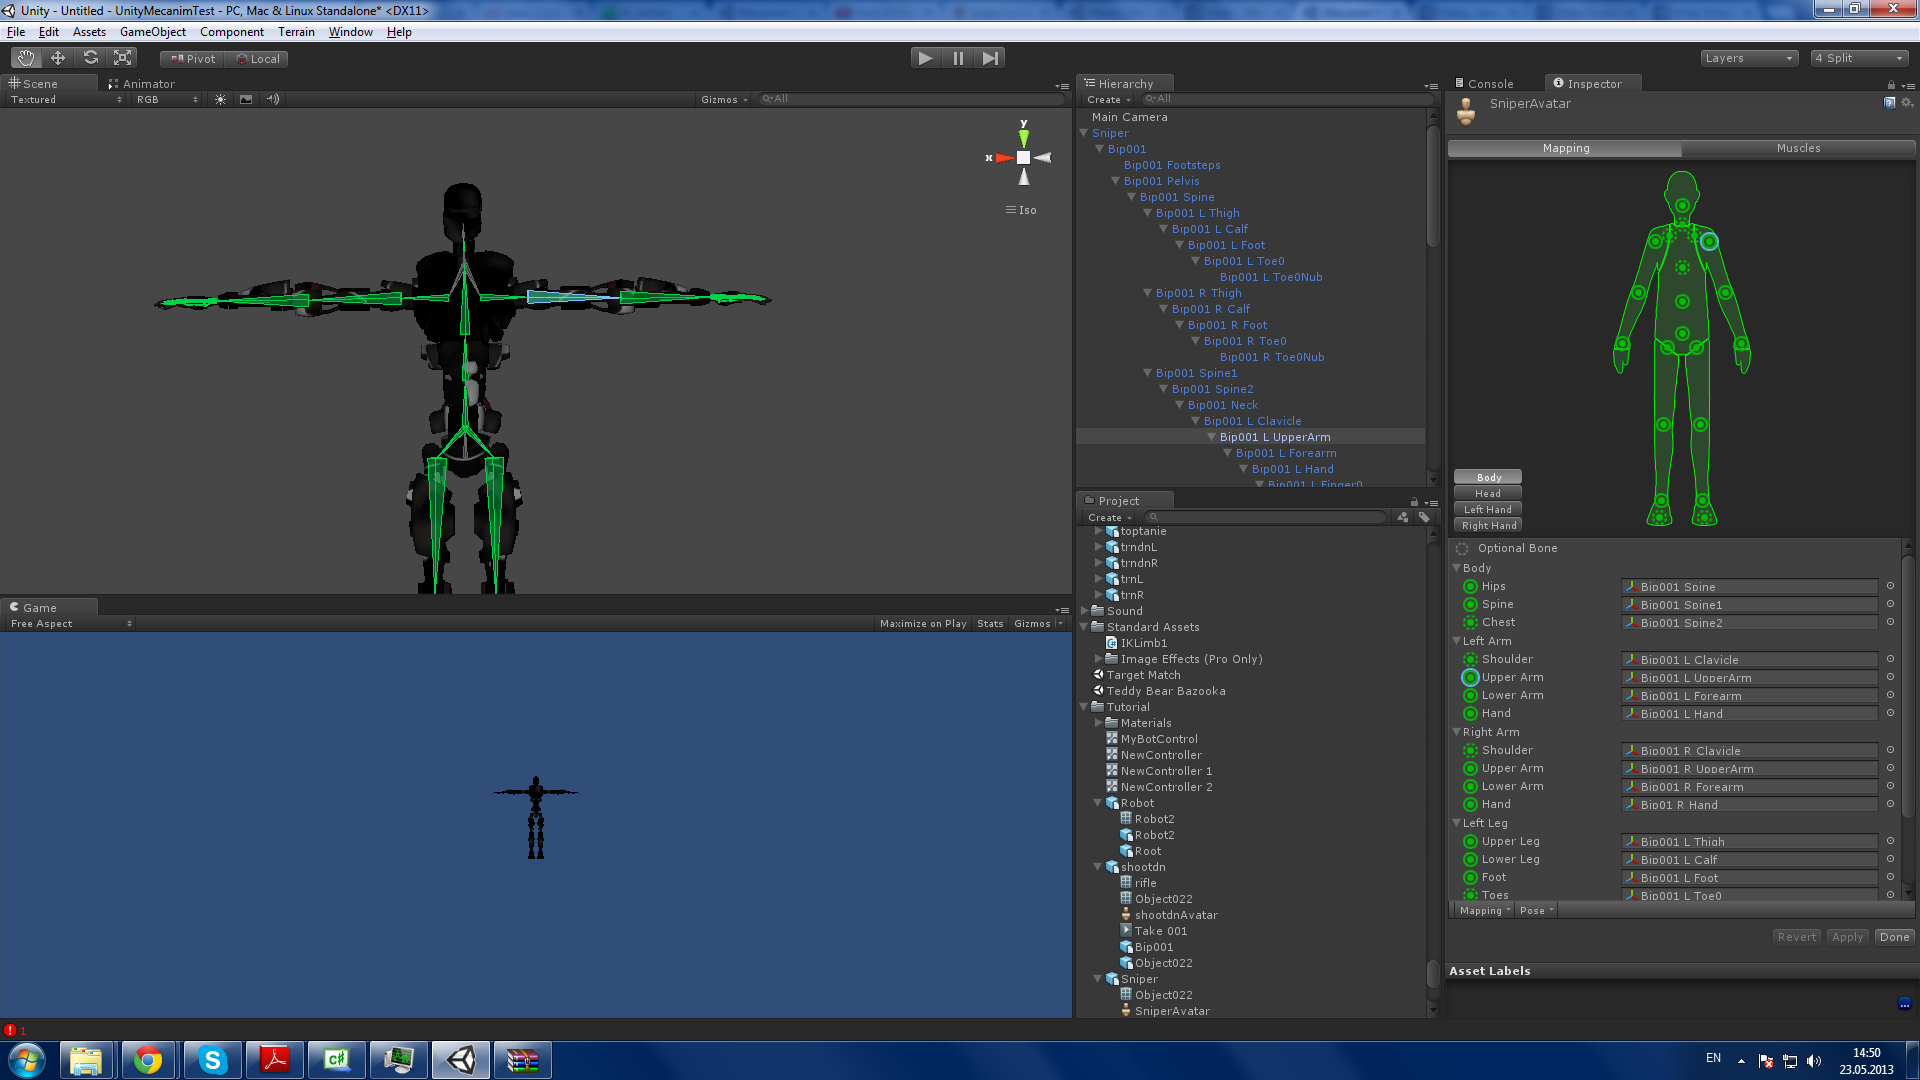The image size is (1920, 1080).
Task: Click the Upper Arm bone field Bip001 L UpperArm
Action: (x=1749, y=678)
